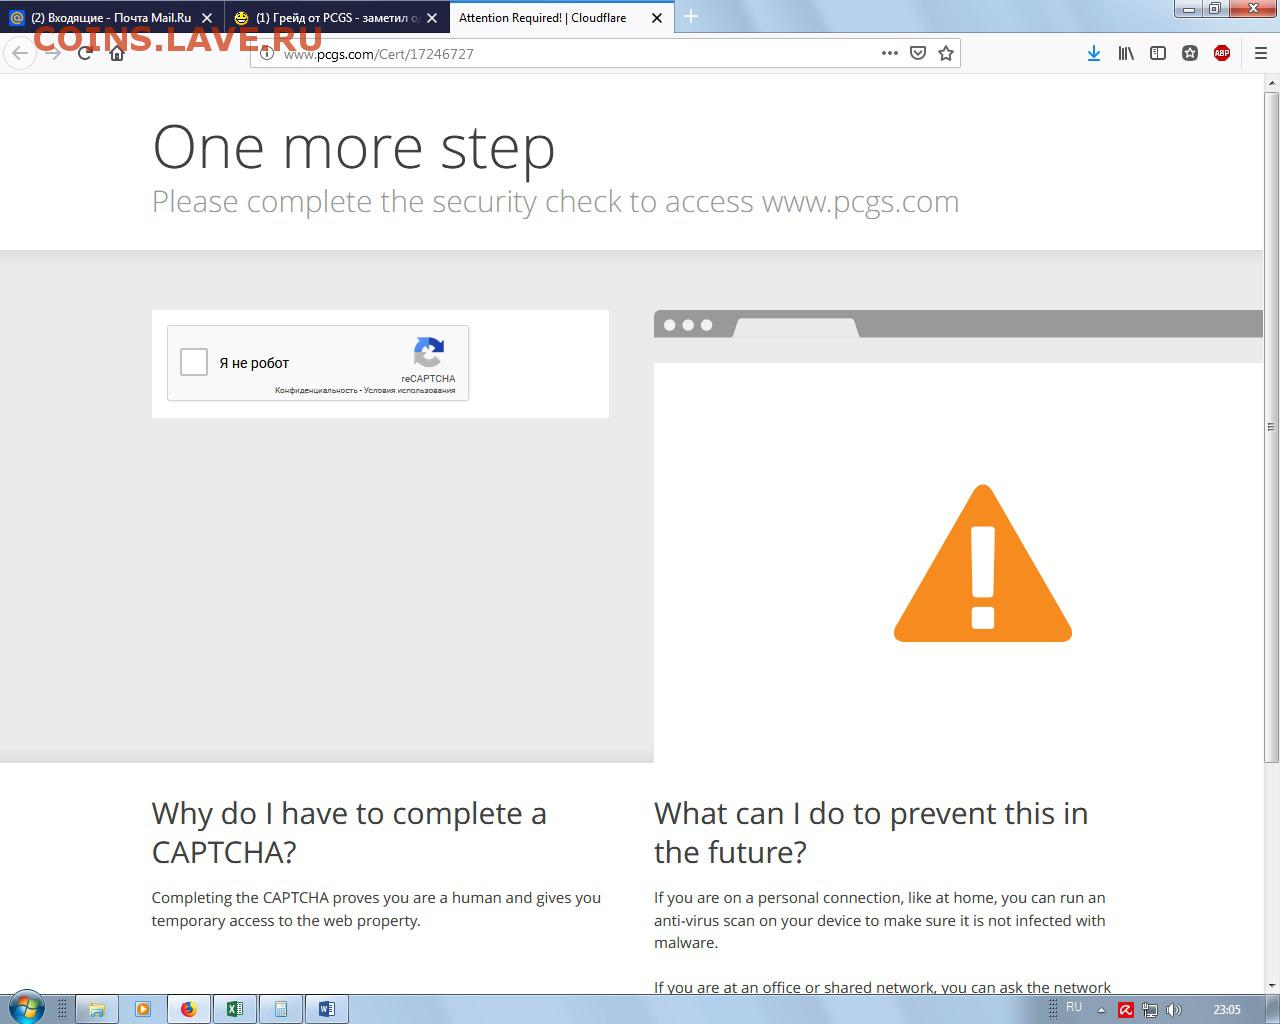Click the "Why do I have to complete a CAPTCHA?" heading
The width and height of the screenshot is (1280, 1024).
[349, 832]
